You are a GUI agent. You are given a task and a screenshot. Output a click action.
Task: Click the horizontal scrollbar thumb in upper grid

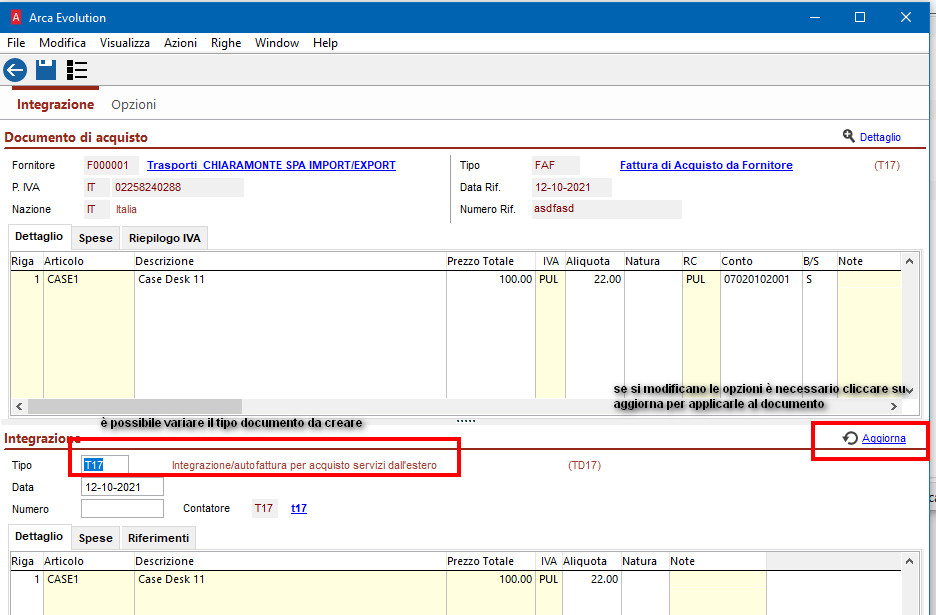pos(135,407)
